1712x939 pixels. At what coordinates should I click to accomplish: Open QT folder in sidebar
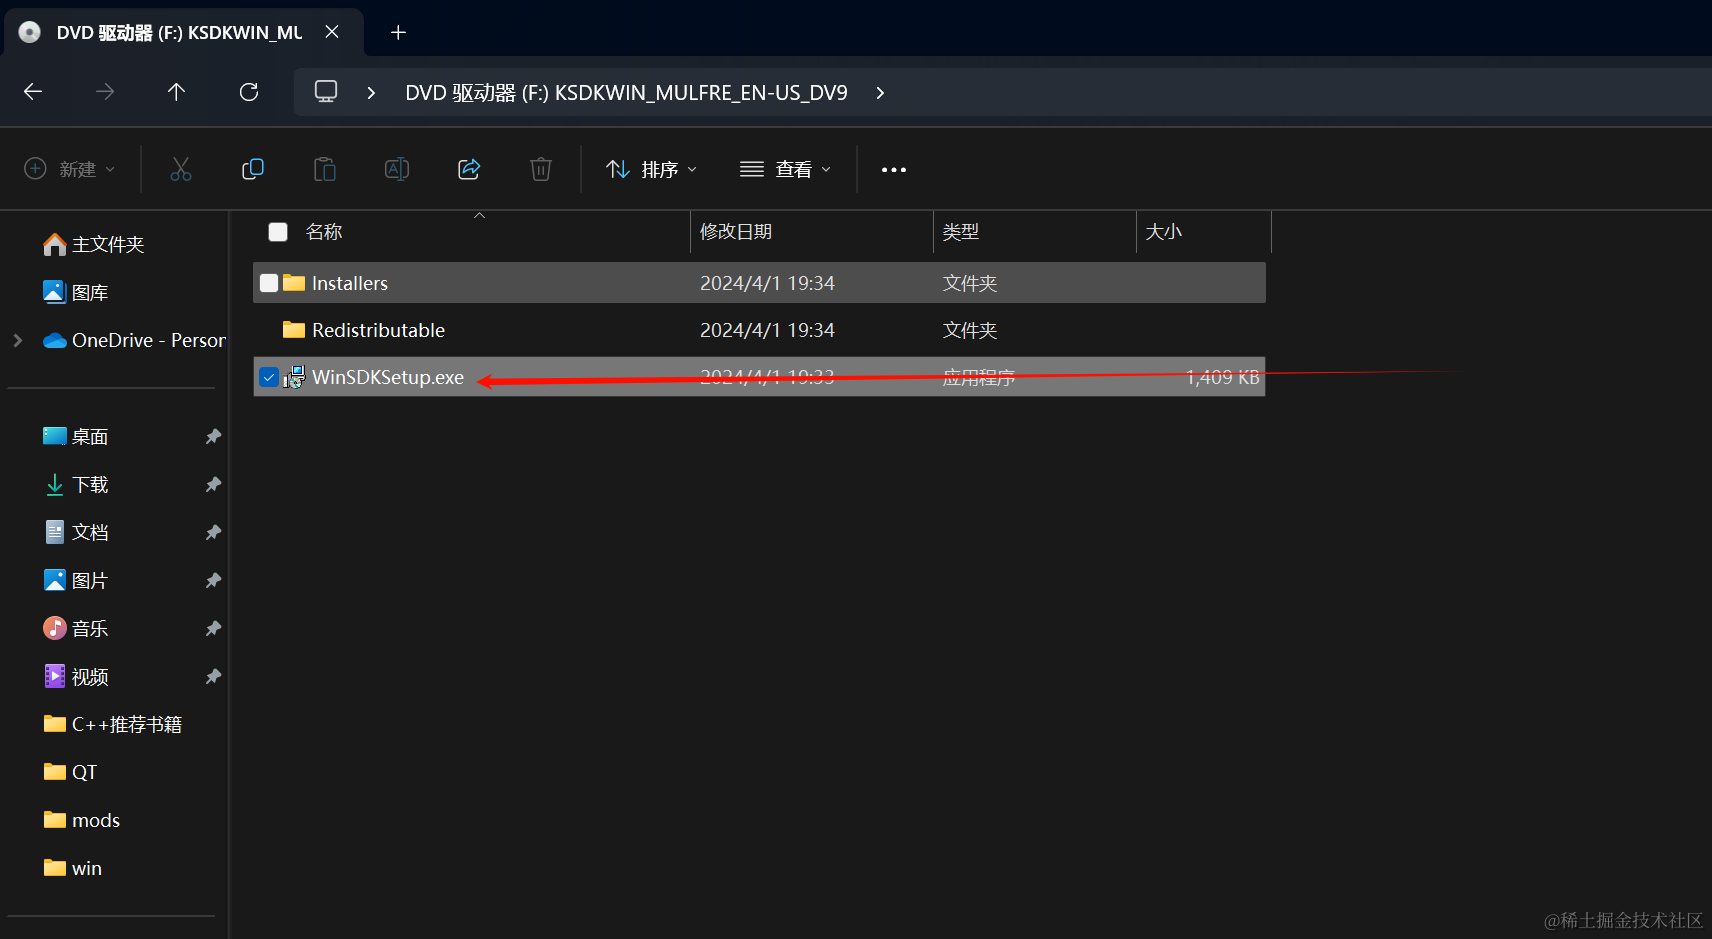tap(70, 772)
